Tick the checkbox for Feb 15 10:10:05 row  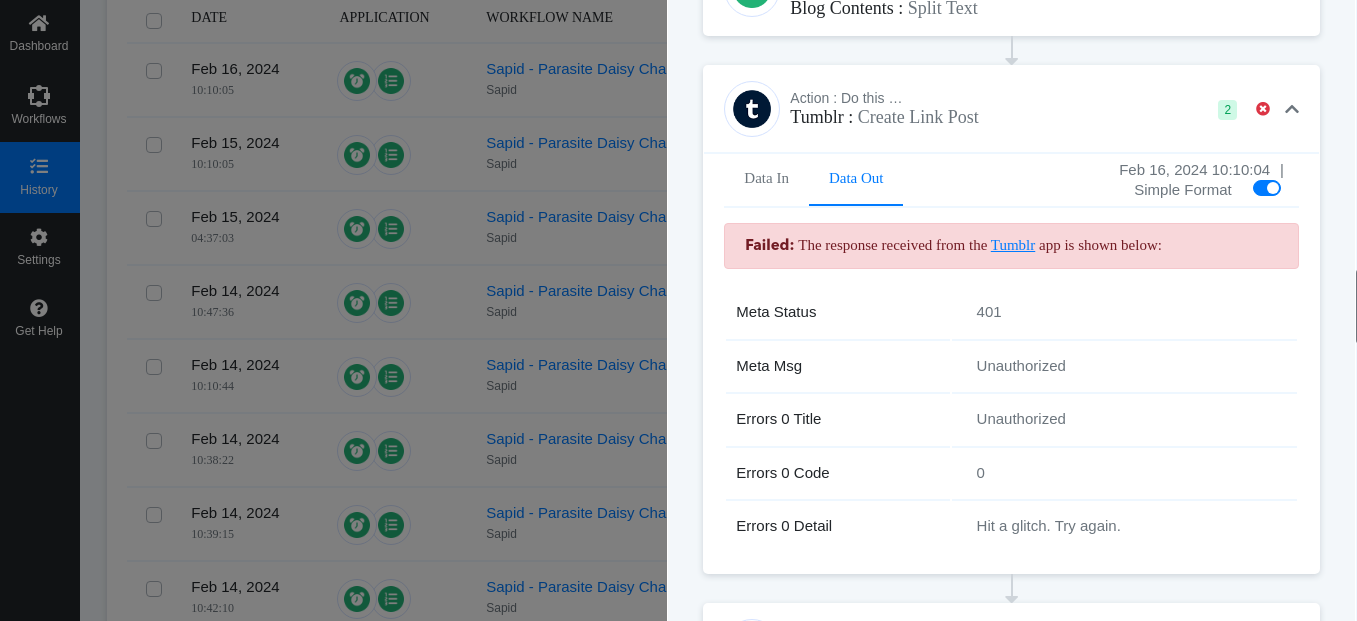pyautogui.click(x=154, y=145)
